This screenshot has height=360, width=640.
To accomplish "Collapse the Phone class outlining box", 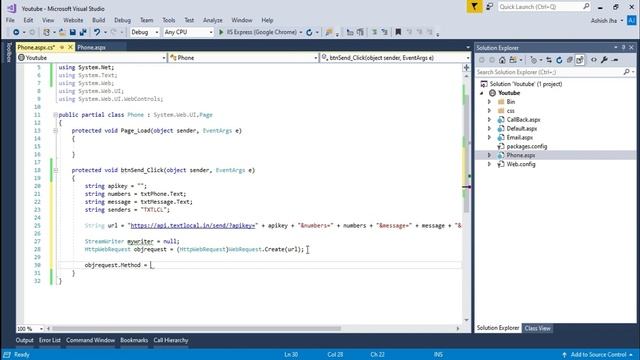I will point(56,115).
